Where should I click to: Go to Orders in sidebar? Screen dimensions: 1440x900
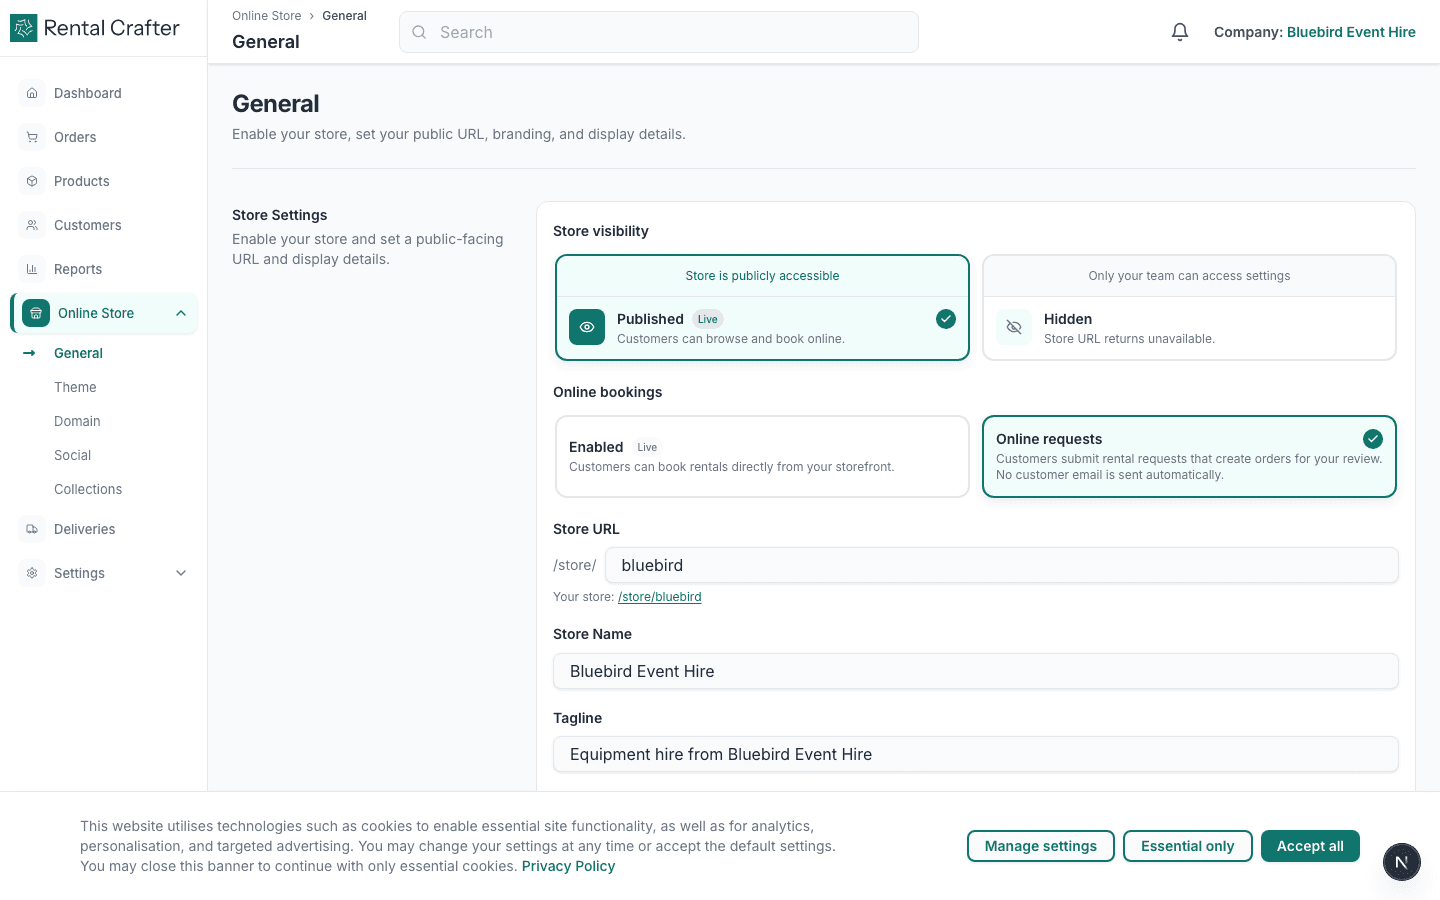(x=75, y=137)
